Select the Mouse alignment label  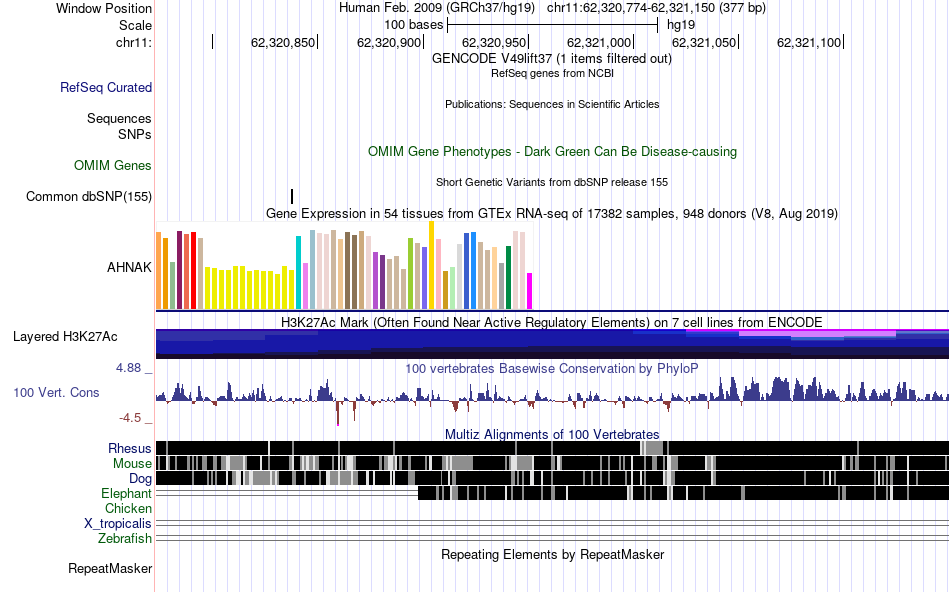[x=132, y=464]
